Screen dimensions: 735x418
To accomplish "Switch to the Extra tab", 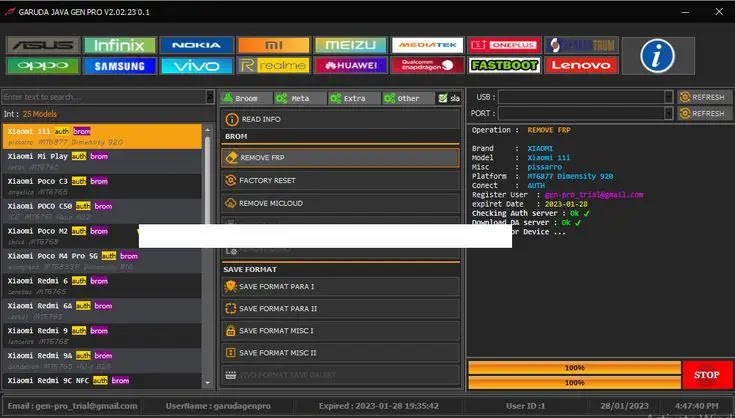I will [x=354, y=98].
